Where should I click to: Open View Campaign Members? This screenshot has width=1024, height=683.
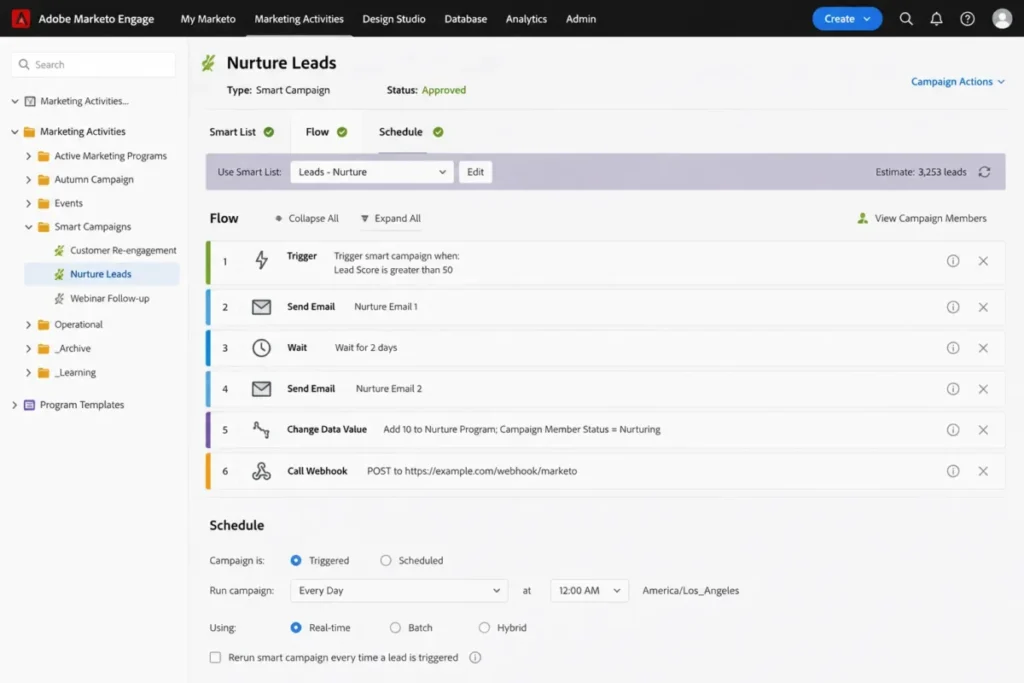click(x=921, y=218)
